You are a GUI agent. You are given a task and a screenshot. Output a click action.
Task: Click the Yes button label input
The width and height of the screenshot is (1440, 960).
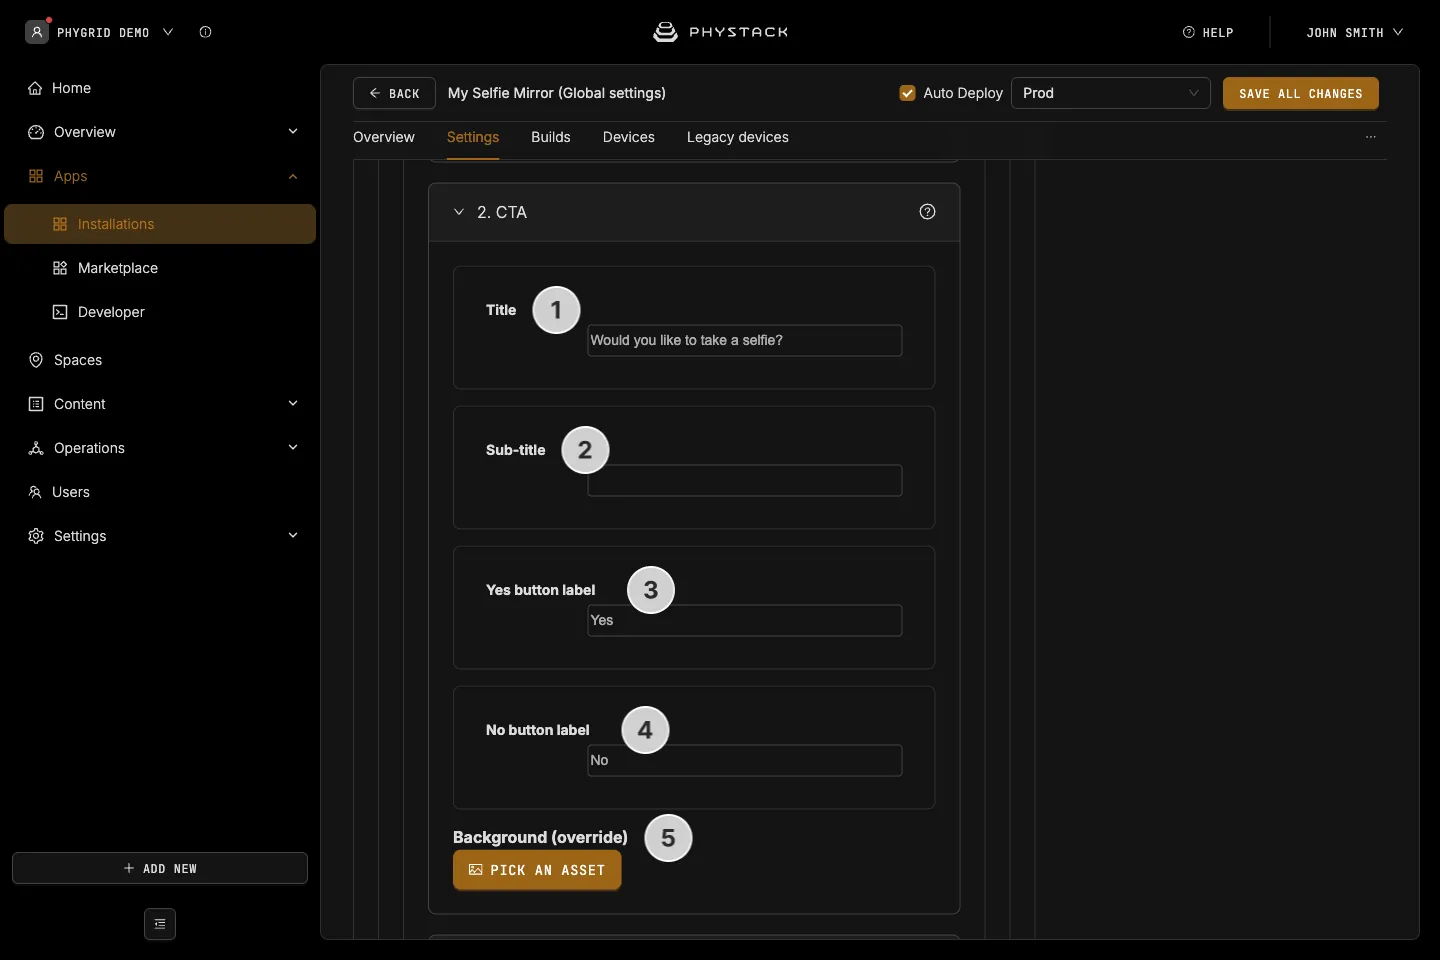[745, 620]
